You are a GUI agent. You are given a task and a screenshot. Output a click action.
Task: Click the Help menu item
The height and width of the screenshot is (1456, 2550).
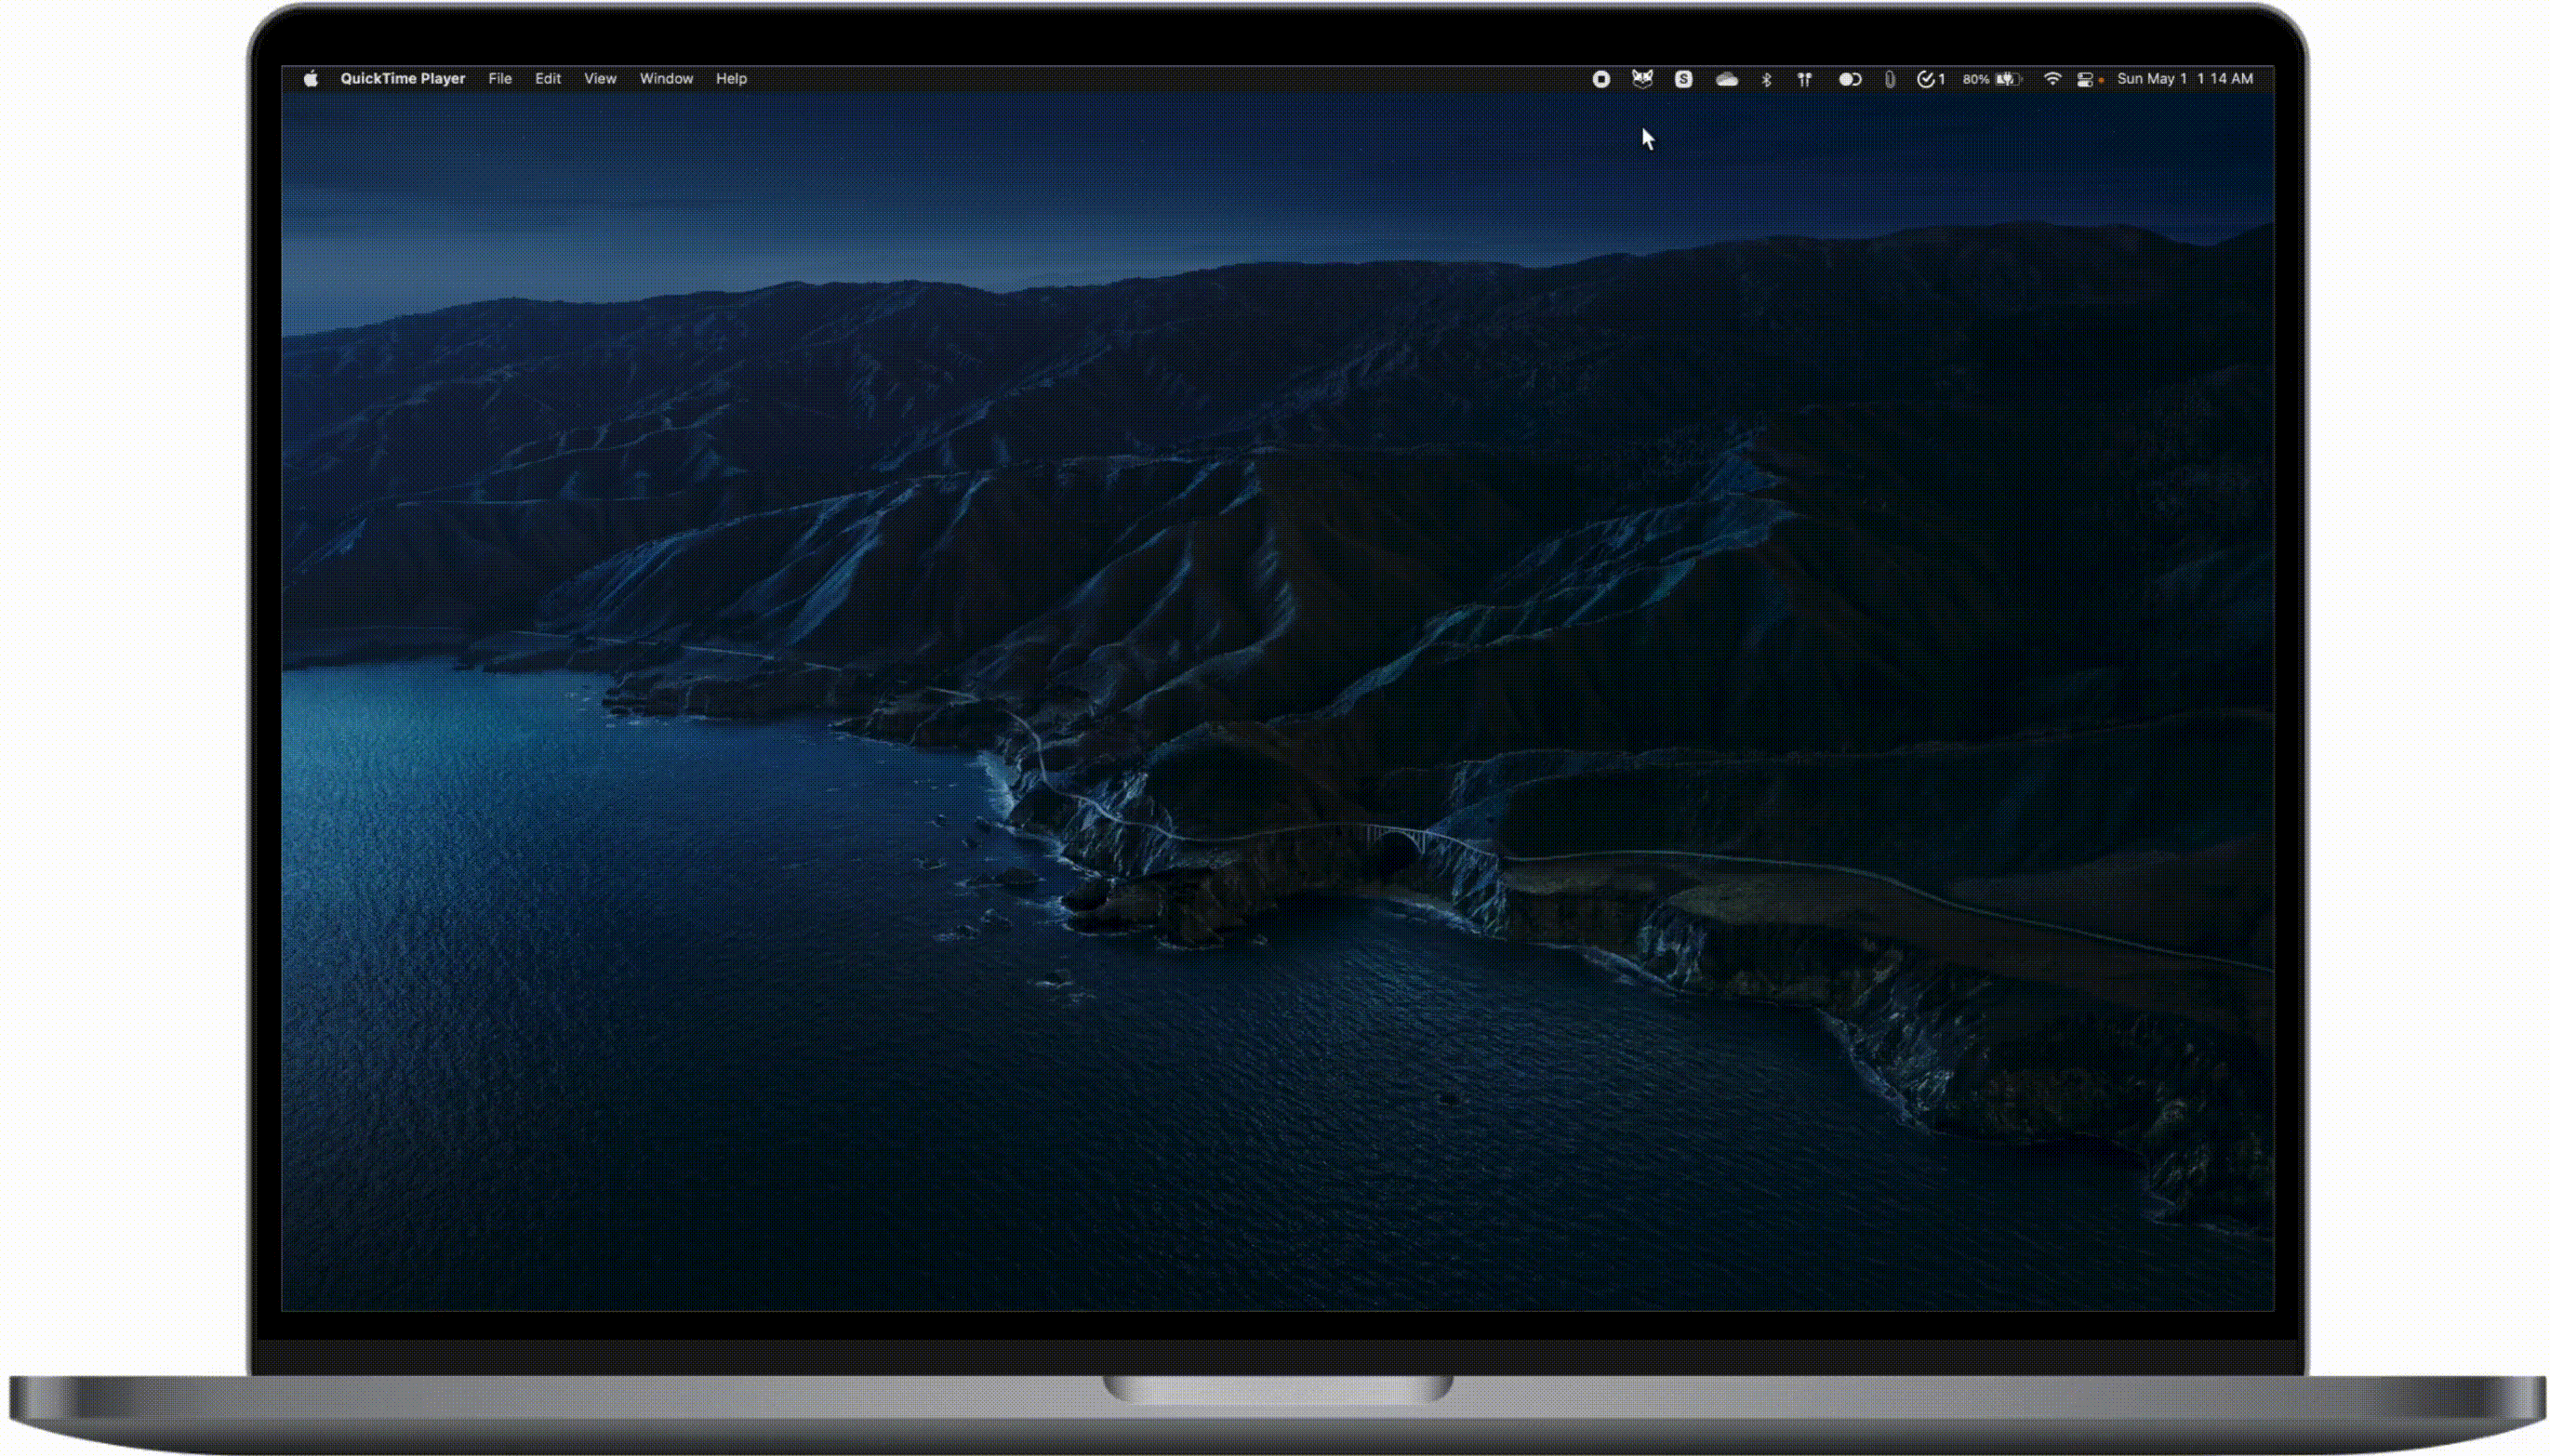tap(731, 79)
